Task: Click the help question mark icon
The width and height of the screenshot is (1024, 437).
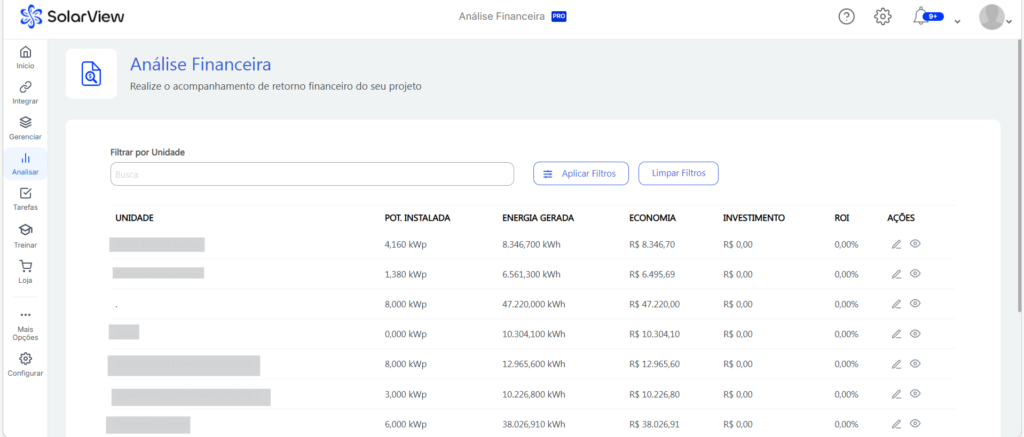Action: click(x=846, y=17)
